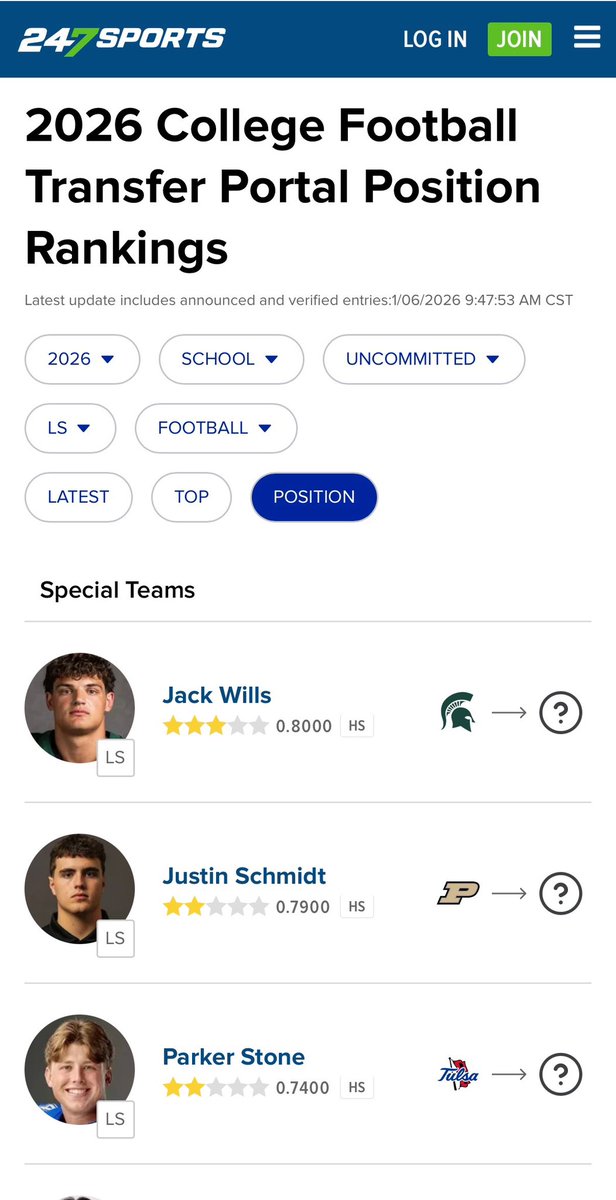Click the 247Sports logo

(x=122, y=40)
